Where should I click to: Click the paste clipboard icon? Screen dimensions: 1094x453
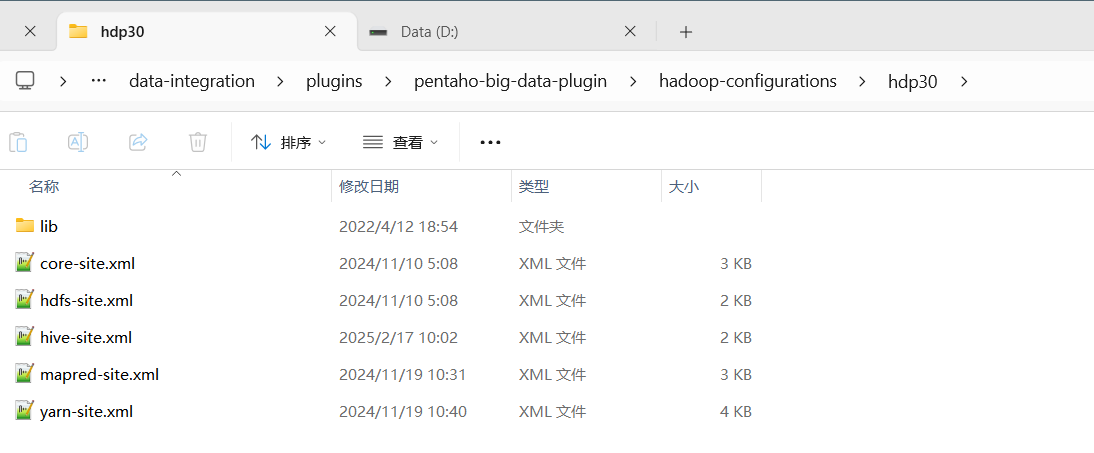18,142
